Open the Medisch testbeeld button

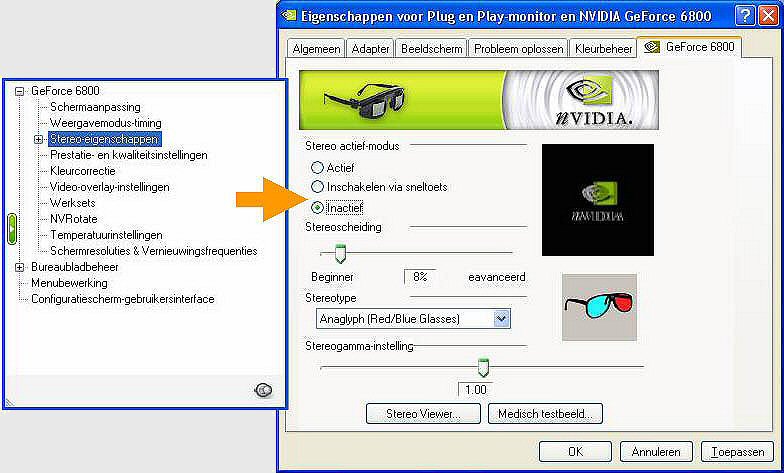[x=545, y=414]
